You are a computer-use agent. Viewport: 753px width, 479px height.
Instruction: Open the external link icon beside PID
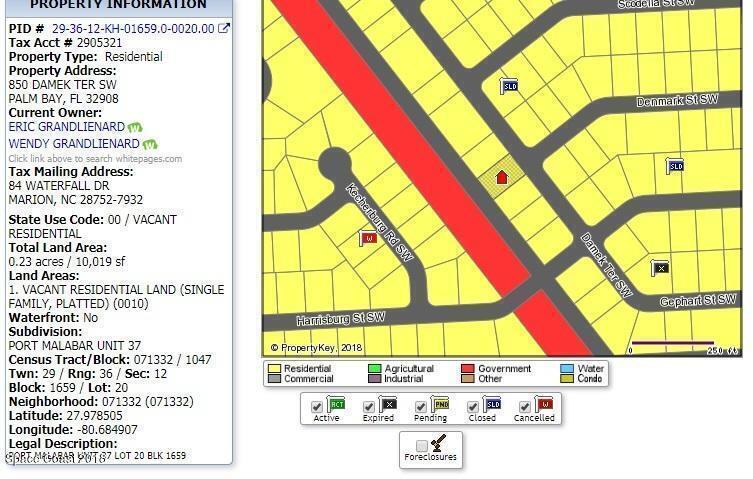point(224,28)
